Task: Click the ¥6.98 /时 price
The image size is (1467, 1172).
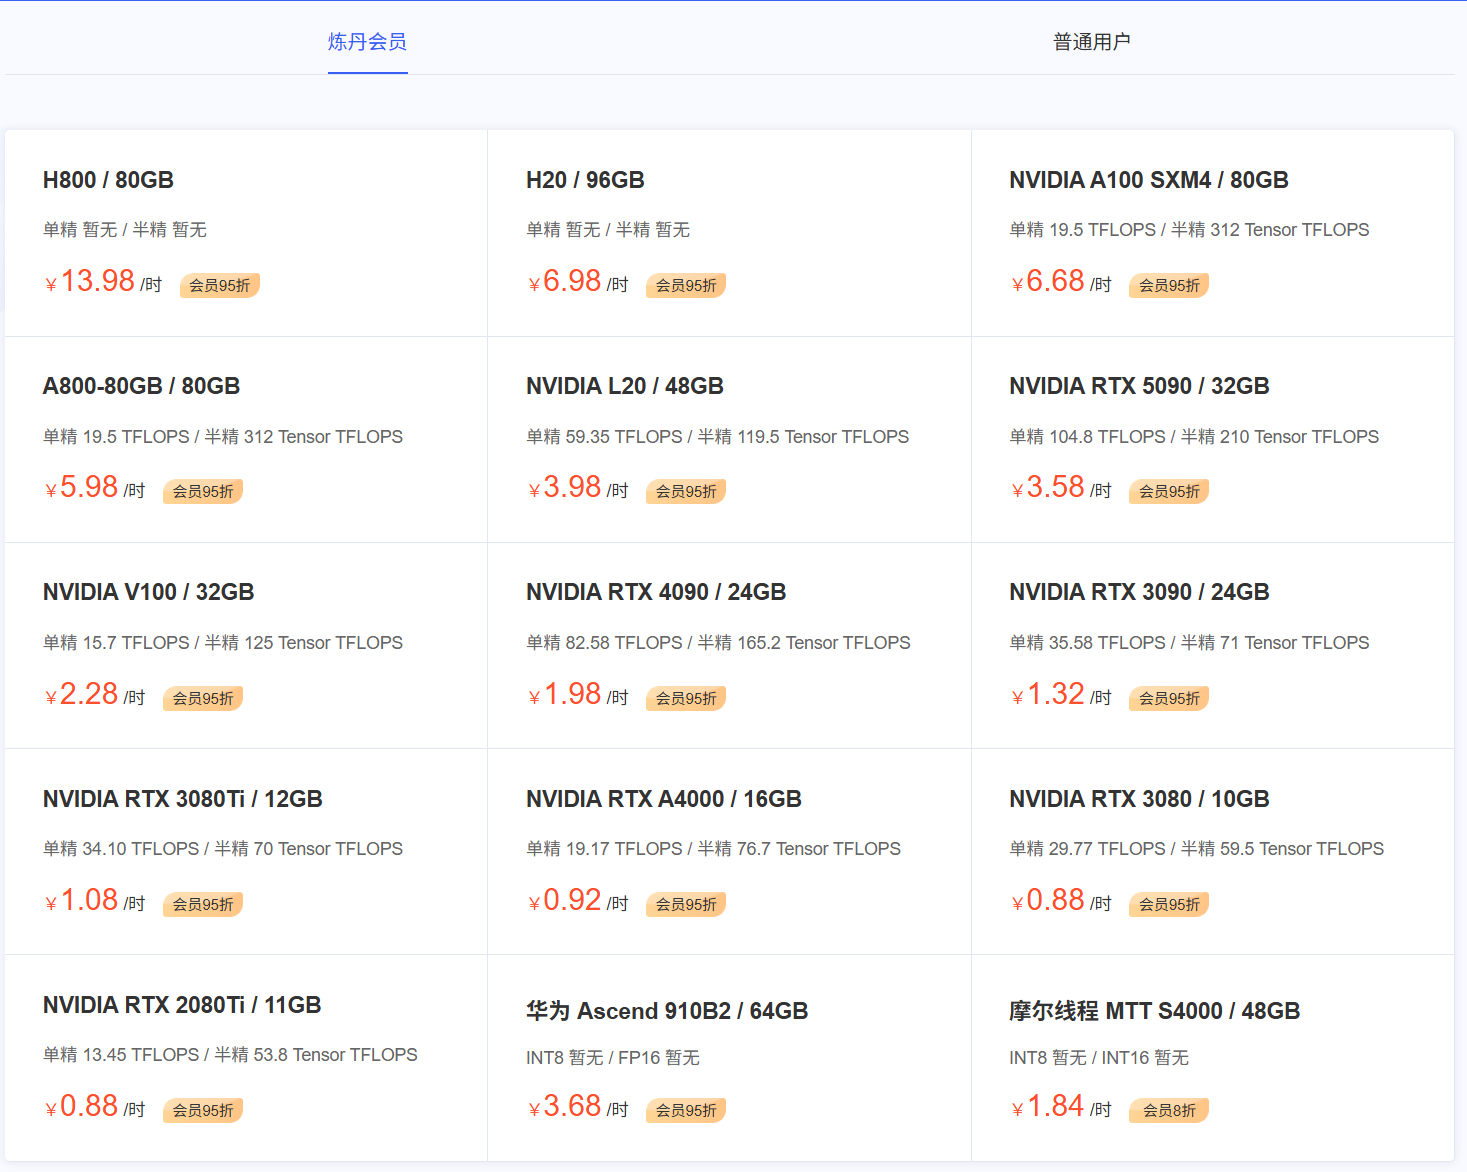Action: click(578, 281)
